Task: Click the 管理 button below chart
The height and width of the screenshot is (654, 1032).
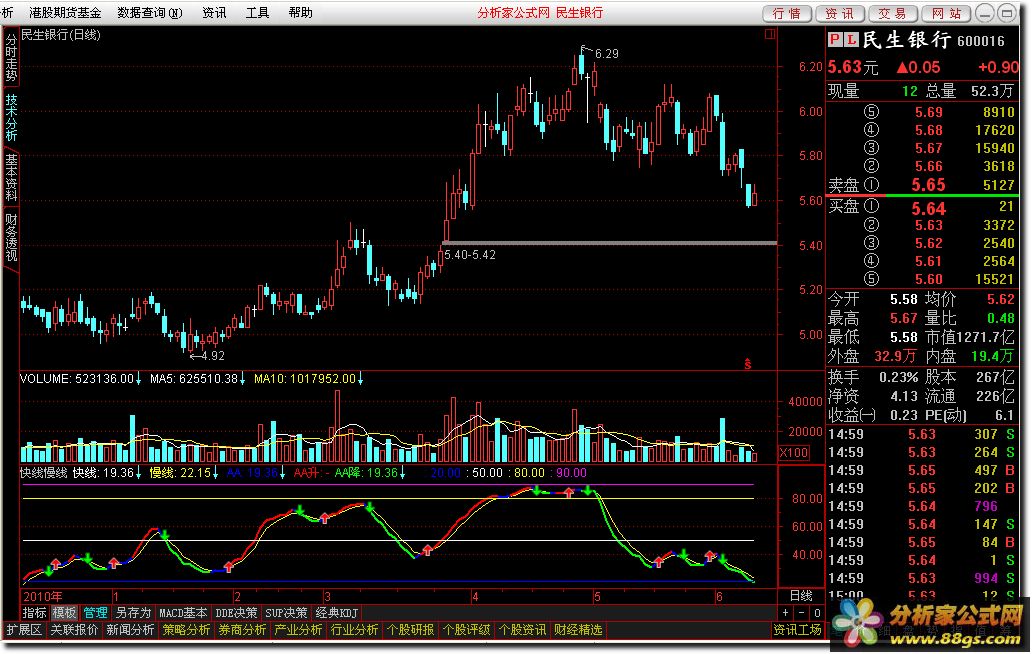Action: 95,613
